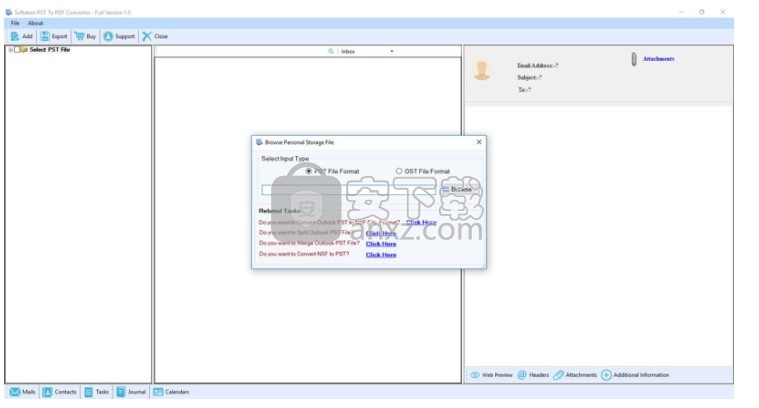This screenshot has height=408, width=759.
Task: Click the Export toolbar button
Action: [x=54, y=36]
